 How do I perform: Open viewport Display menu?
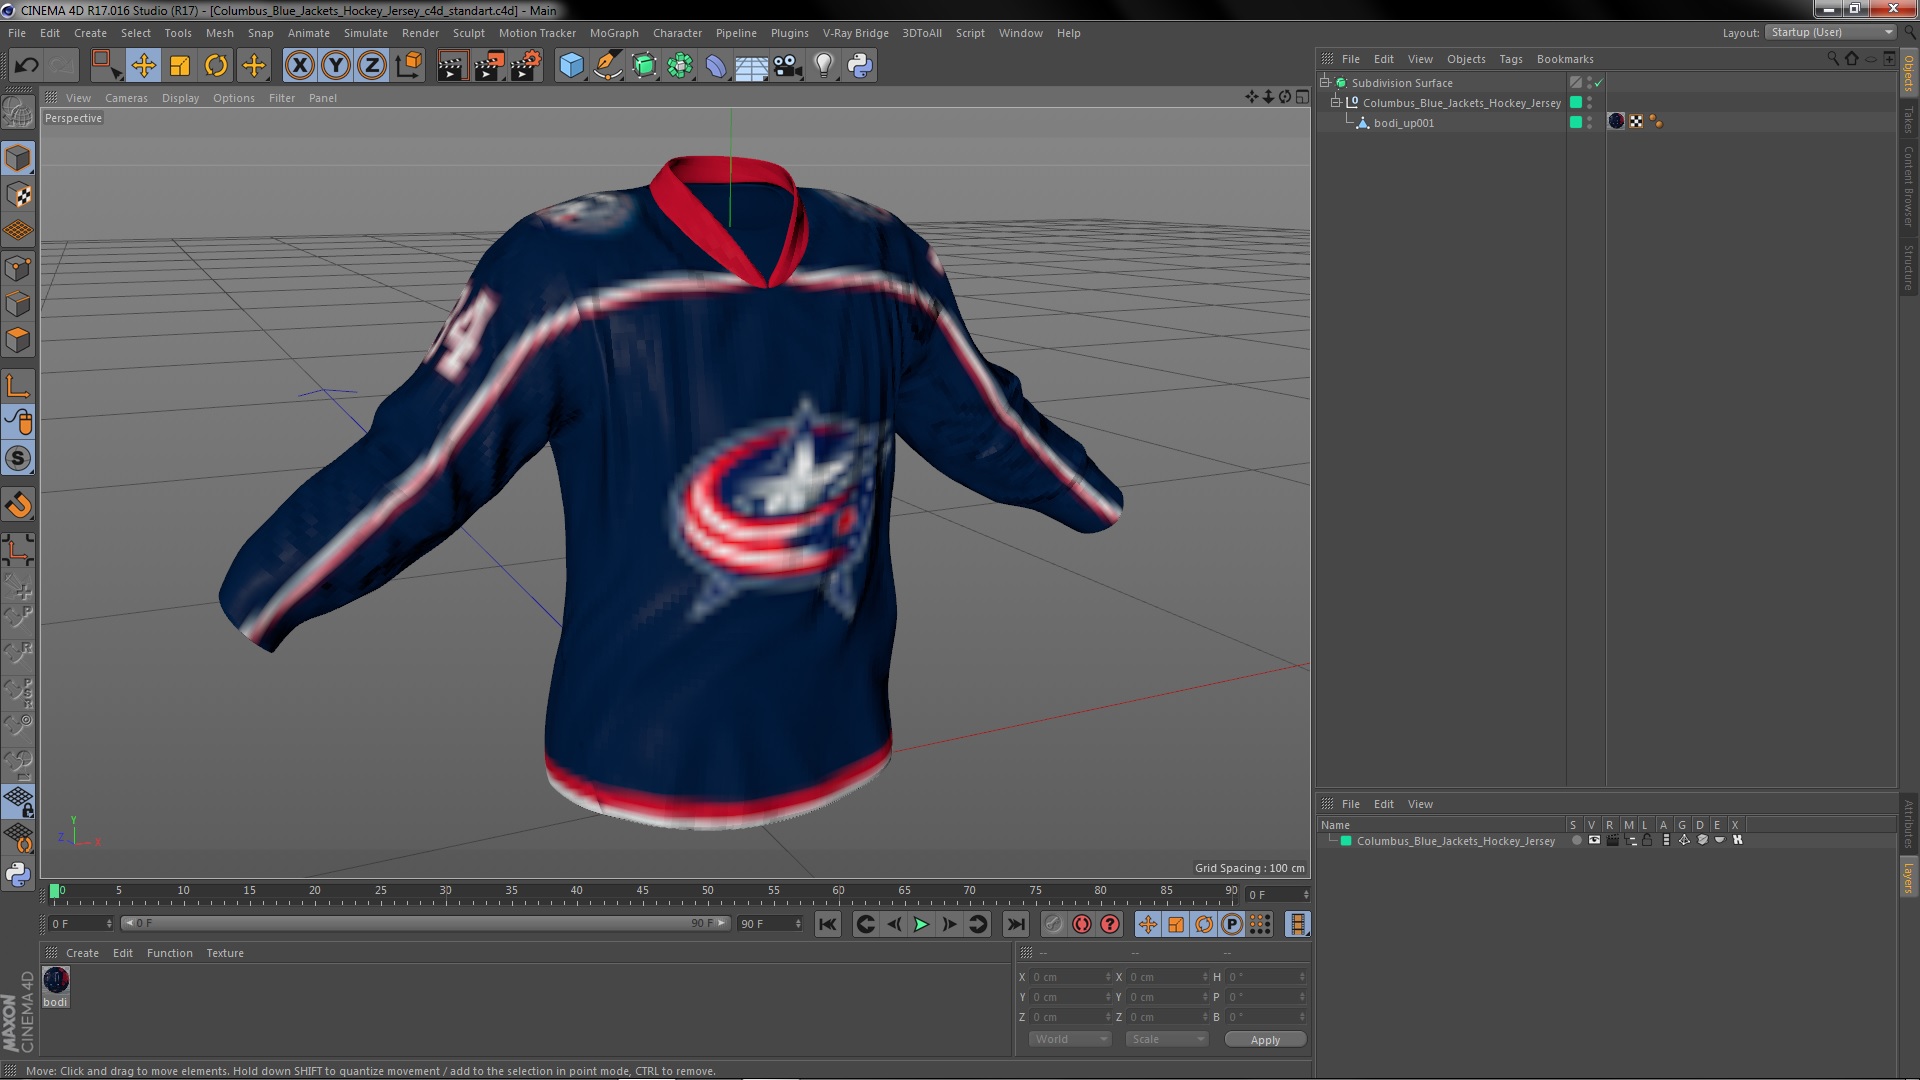pos(180,98)
